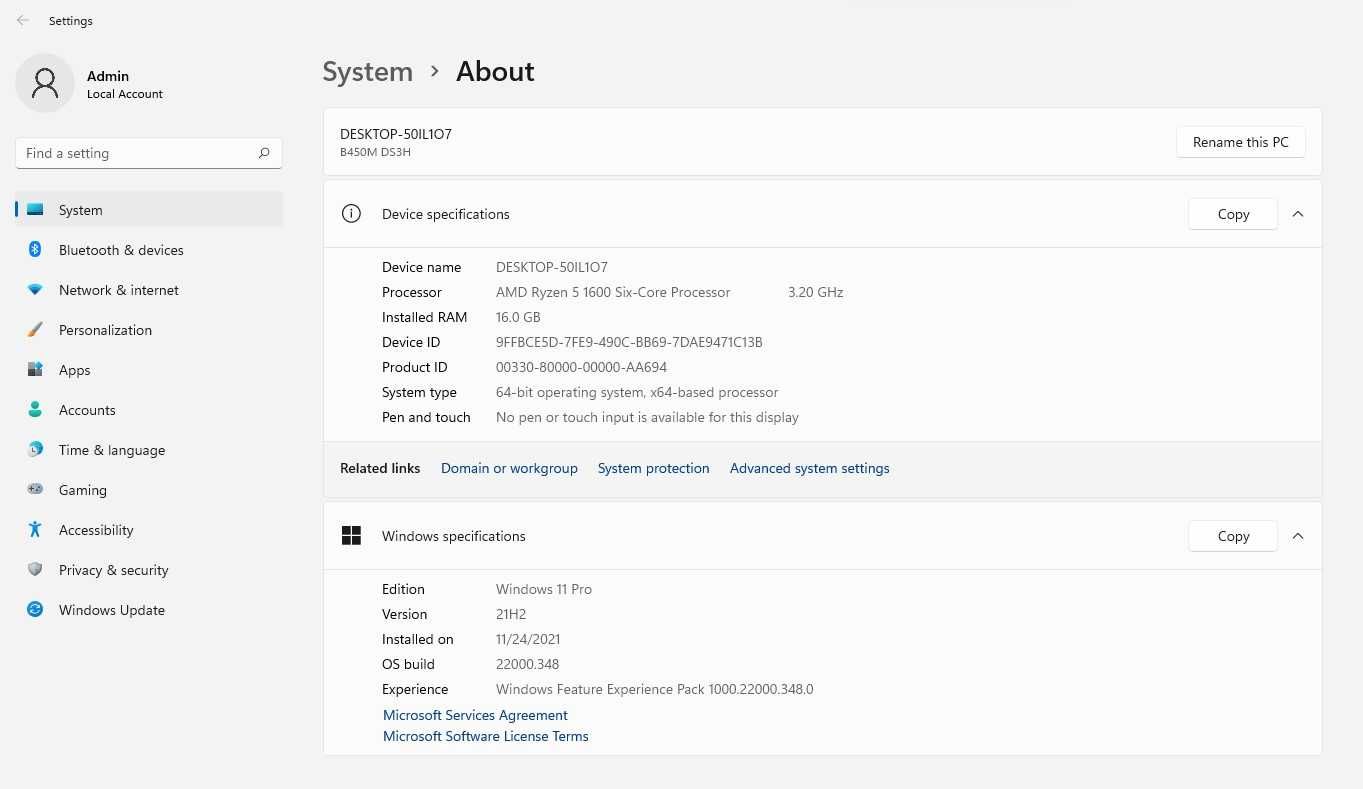Viewport: 1363px width, 789px height.
Task: Click the Device ID value text
Action: coord(629,342)
